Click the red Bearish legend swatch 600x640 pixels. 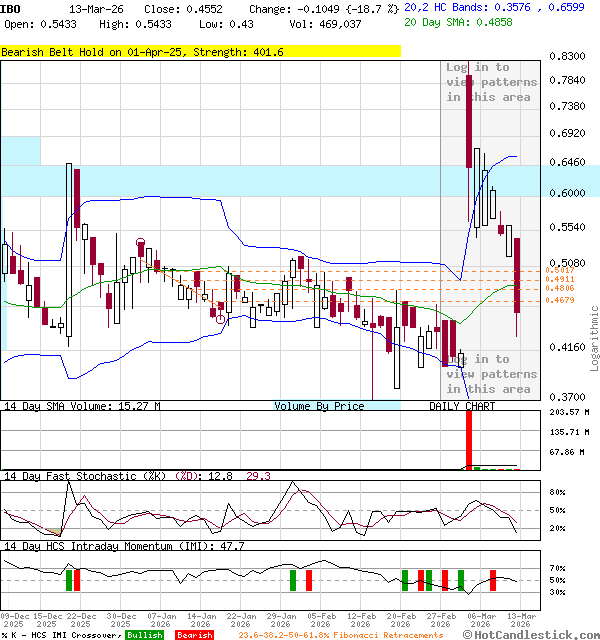(x=194, y=635)
